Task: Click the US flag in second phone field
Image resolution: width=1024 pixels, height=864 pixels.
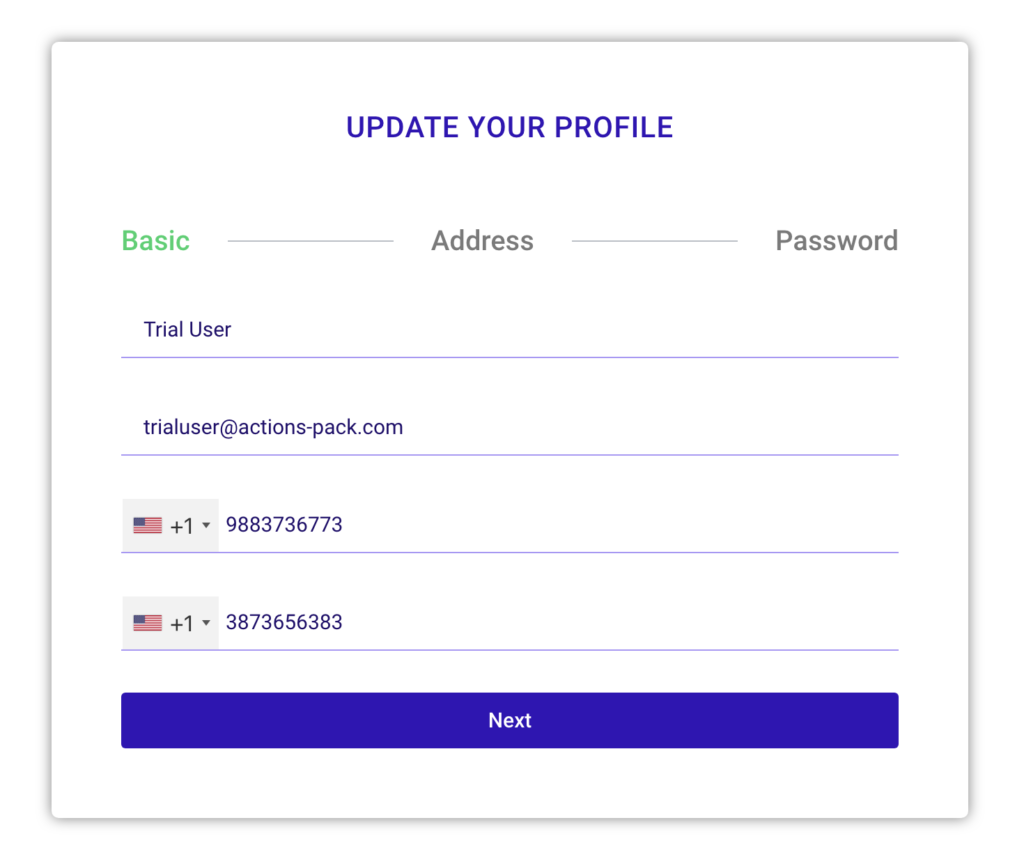Action: click(148, 623)
